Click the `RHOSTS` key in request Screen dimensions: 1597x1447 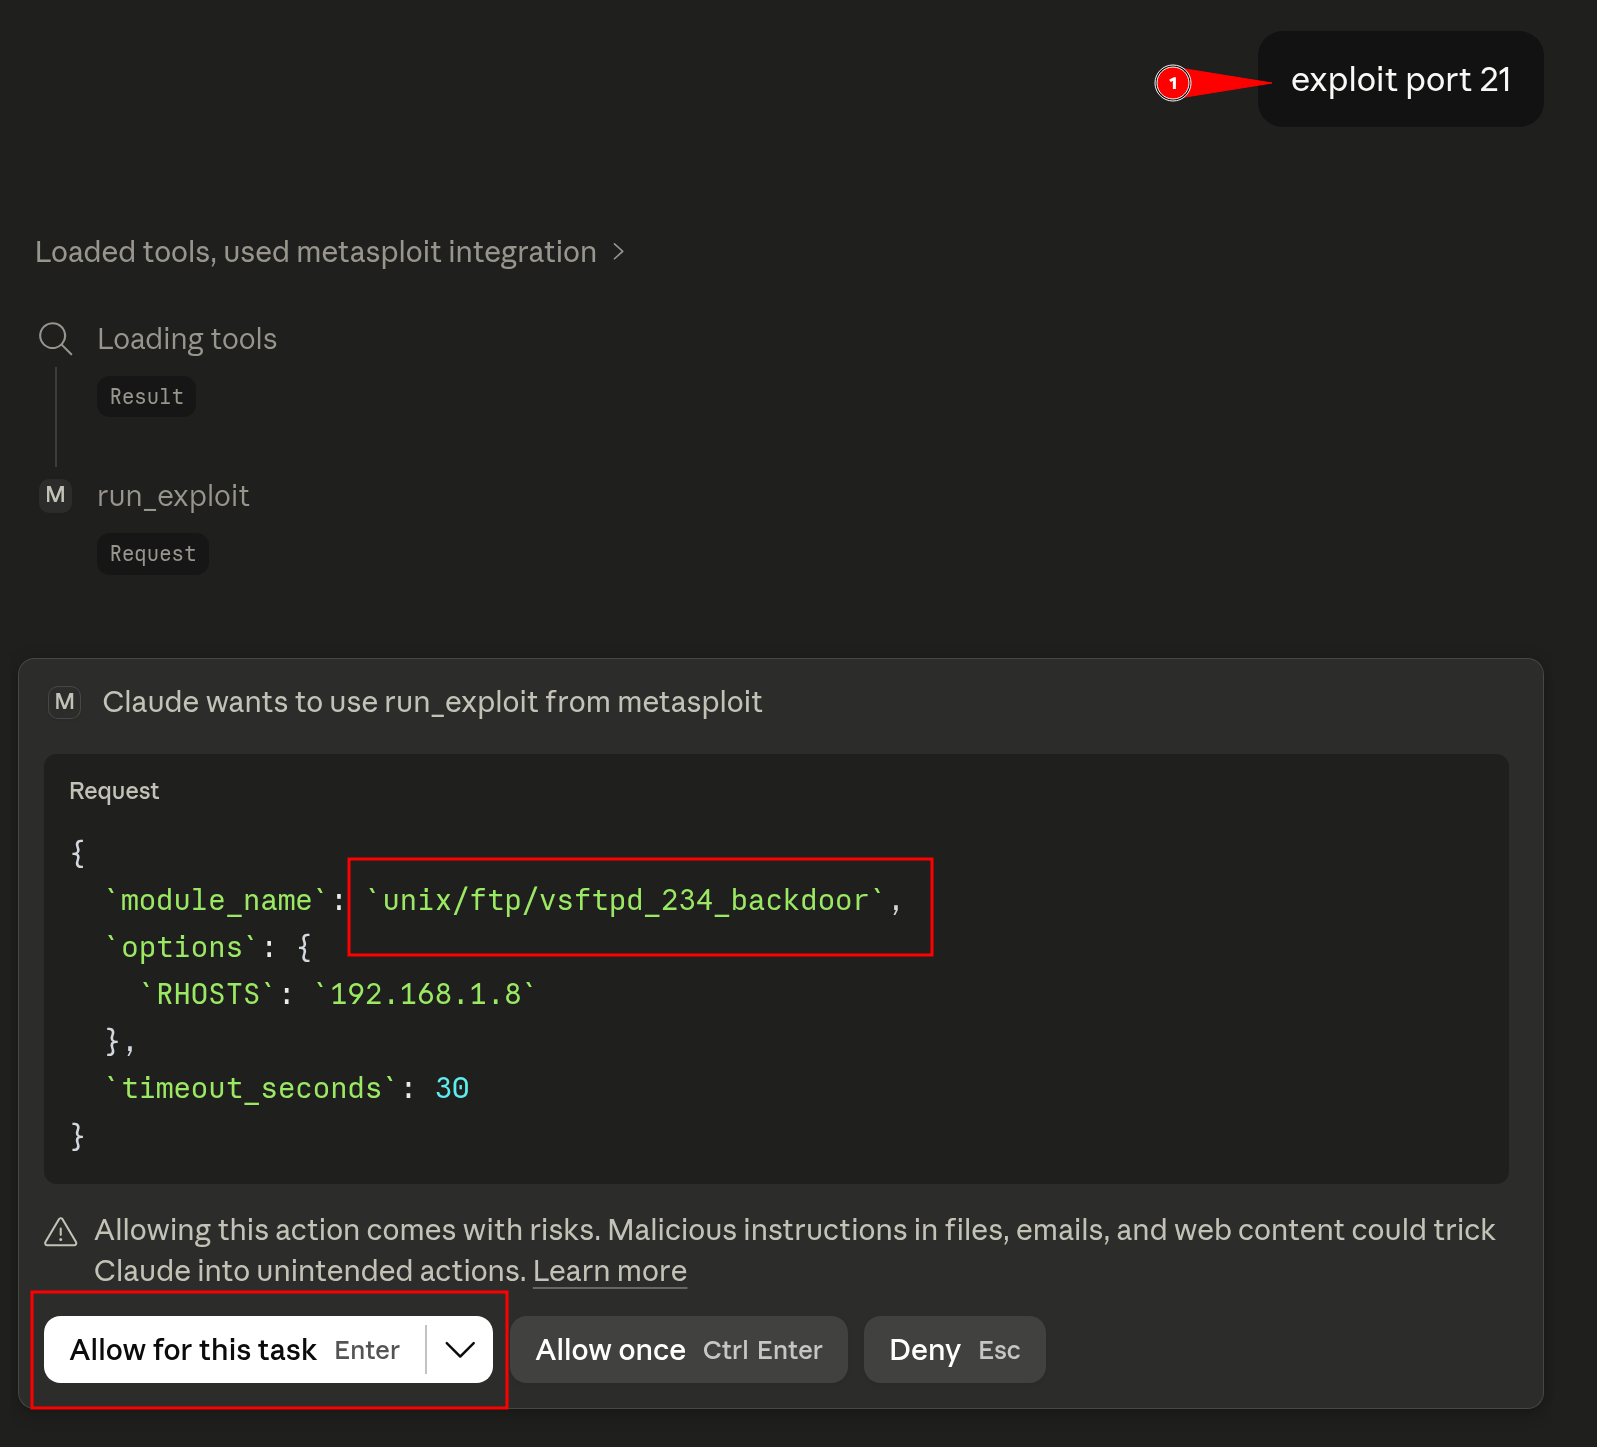pos(208,995)
